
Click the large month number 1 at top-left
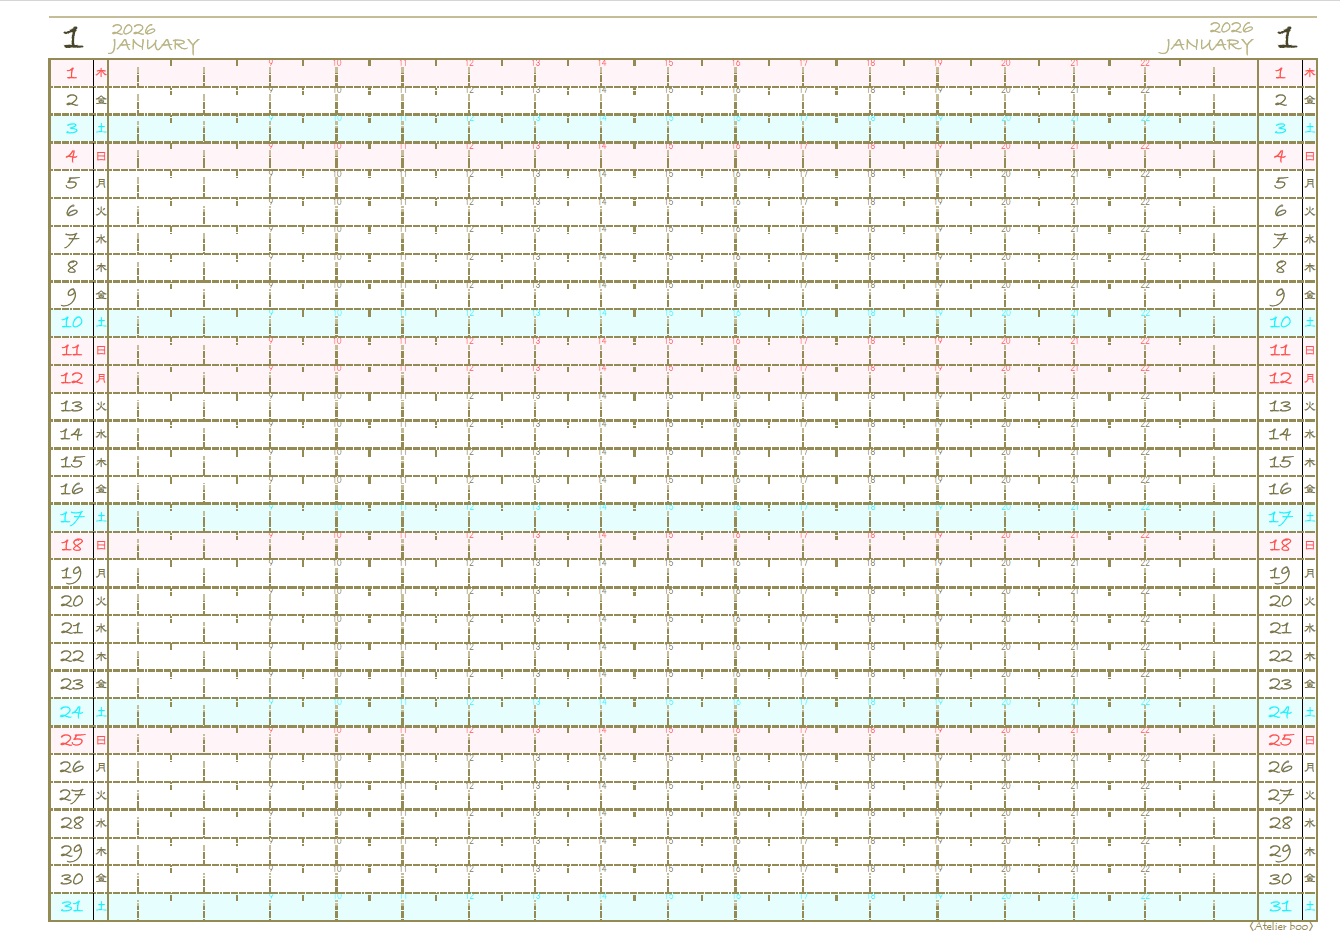pos(73,39)
